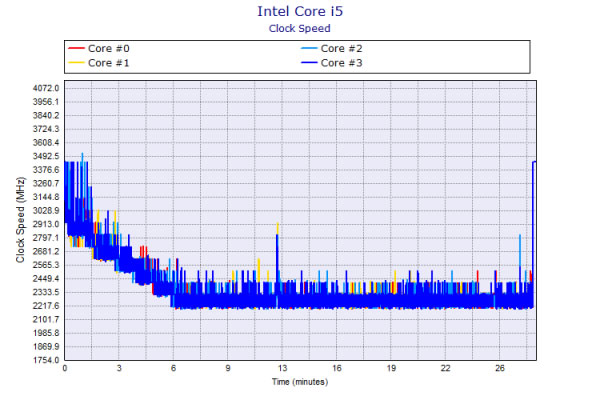Click the 1869.9 y-axis value
Screen dimensions: 600x400
pyautogui.click(x=46, y=346)
